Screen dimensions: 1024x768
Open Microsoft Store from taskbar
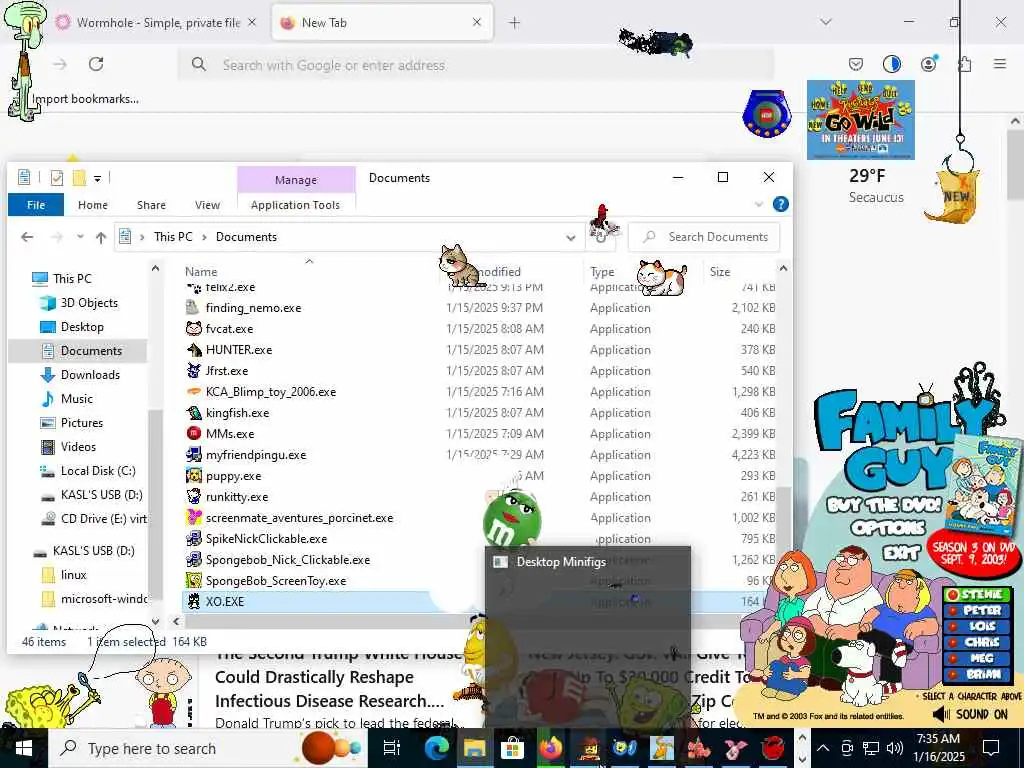[513, 748]
